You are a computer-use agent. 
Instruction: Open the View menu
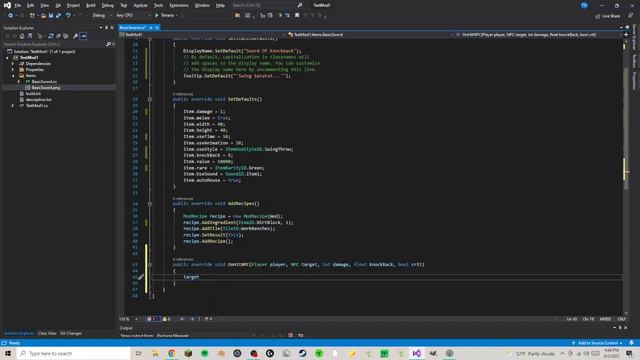point(44,5)
